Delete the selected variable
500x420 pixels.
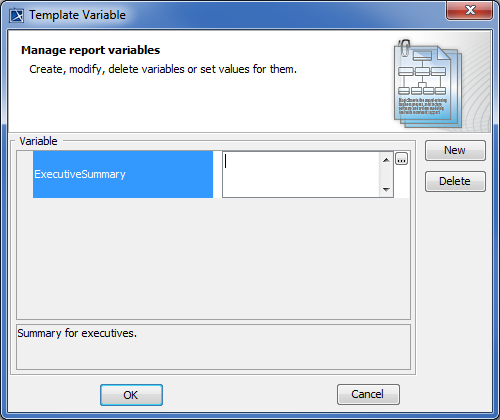(x=455, y=181)
